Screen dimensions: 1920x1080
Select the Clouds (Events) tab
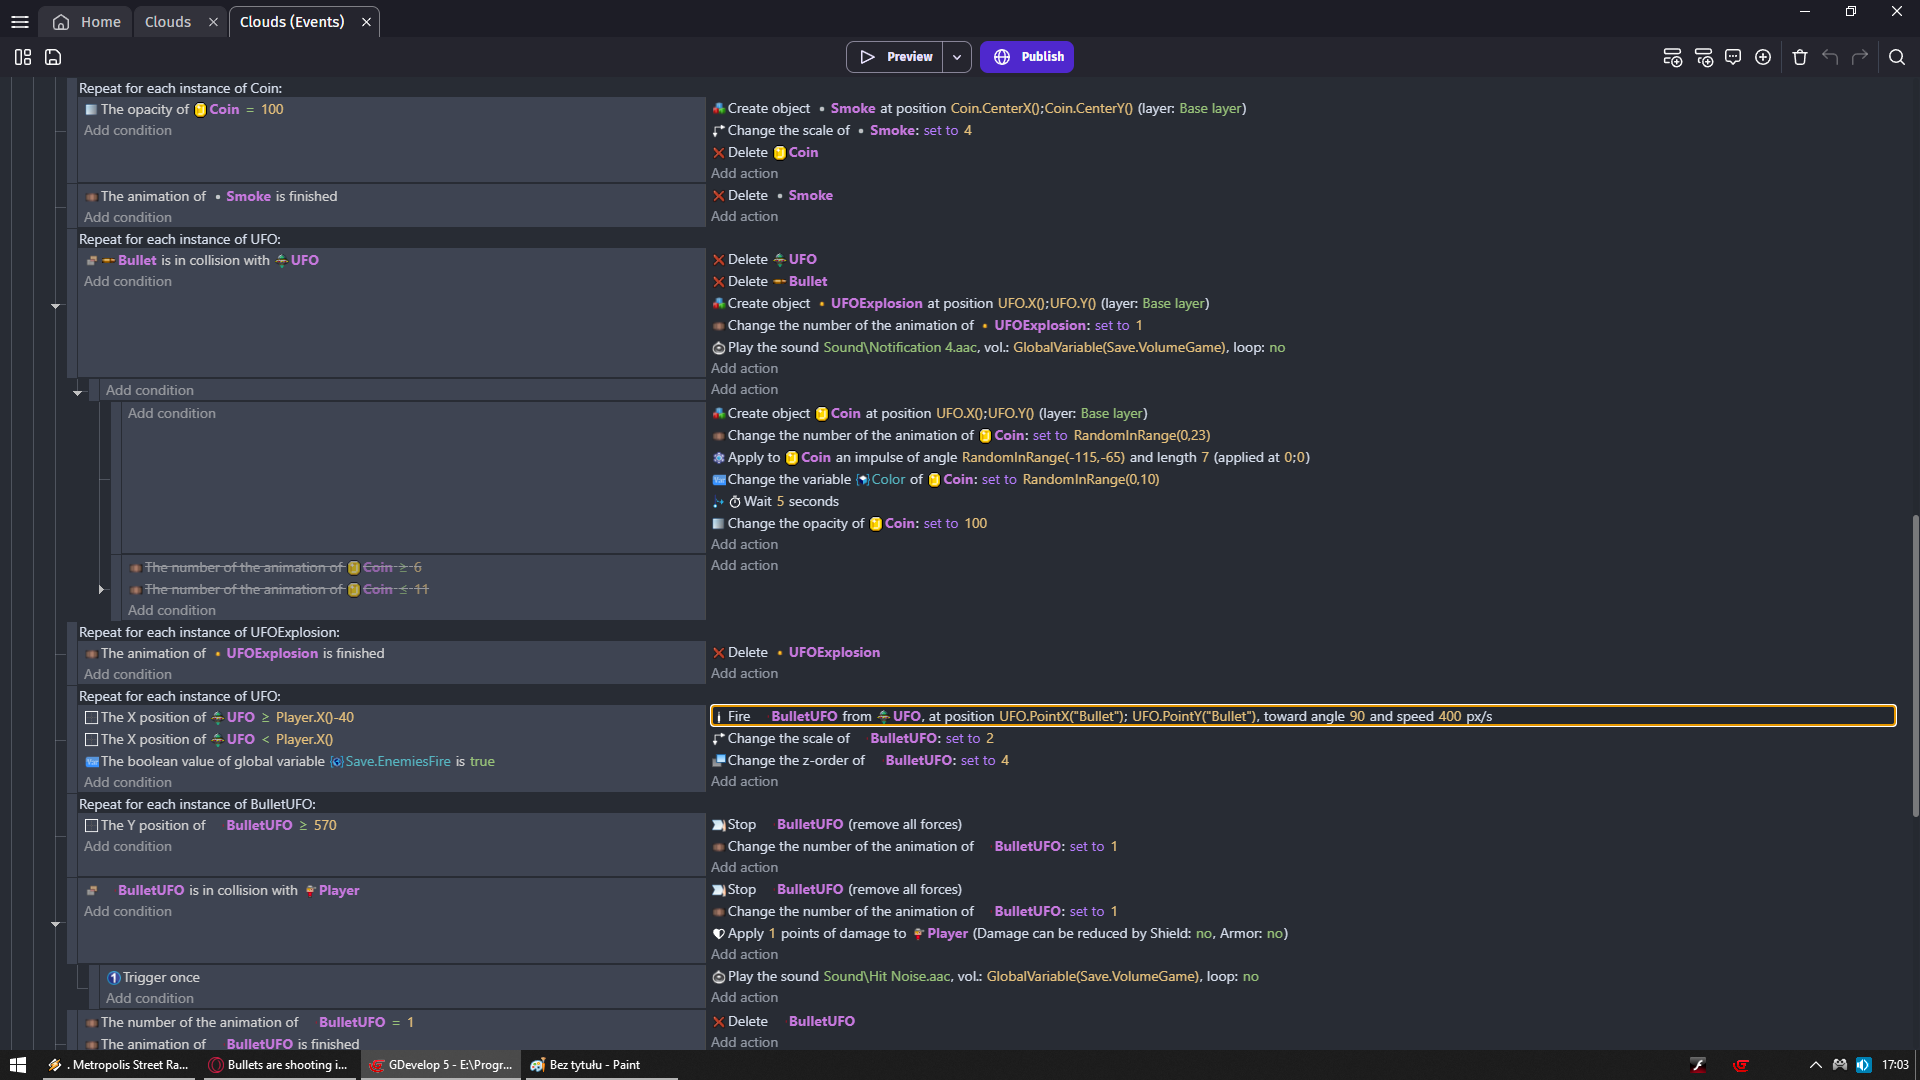click(292, 22)
